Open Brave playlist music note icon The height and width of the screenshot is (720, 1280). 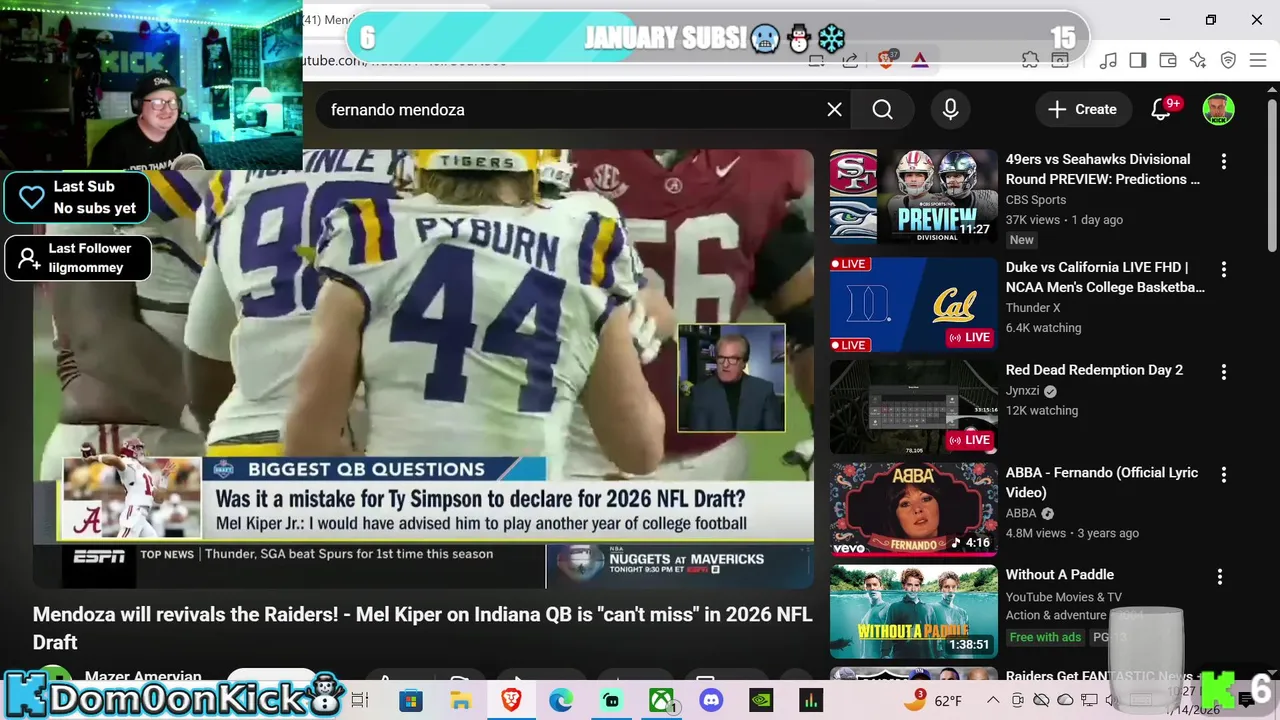[1108, 61]
